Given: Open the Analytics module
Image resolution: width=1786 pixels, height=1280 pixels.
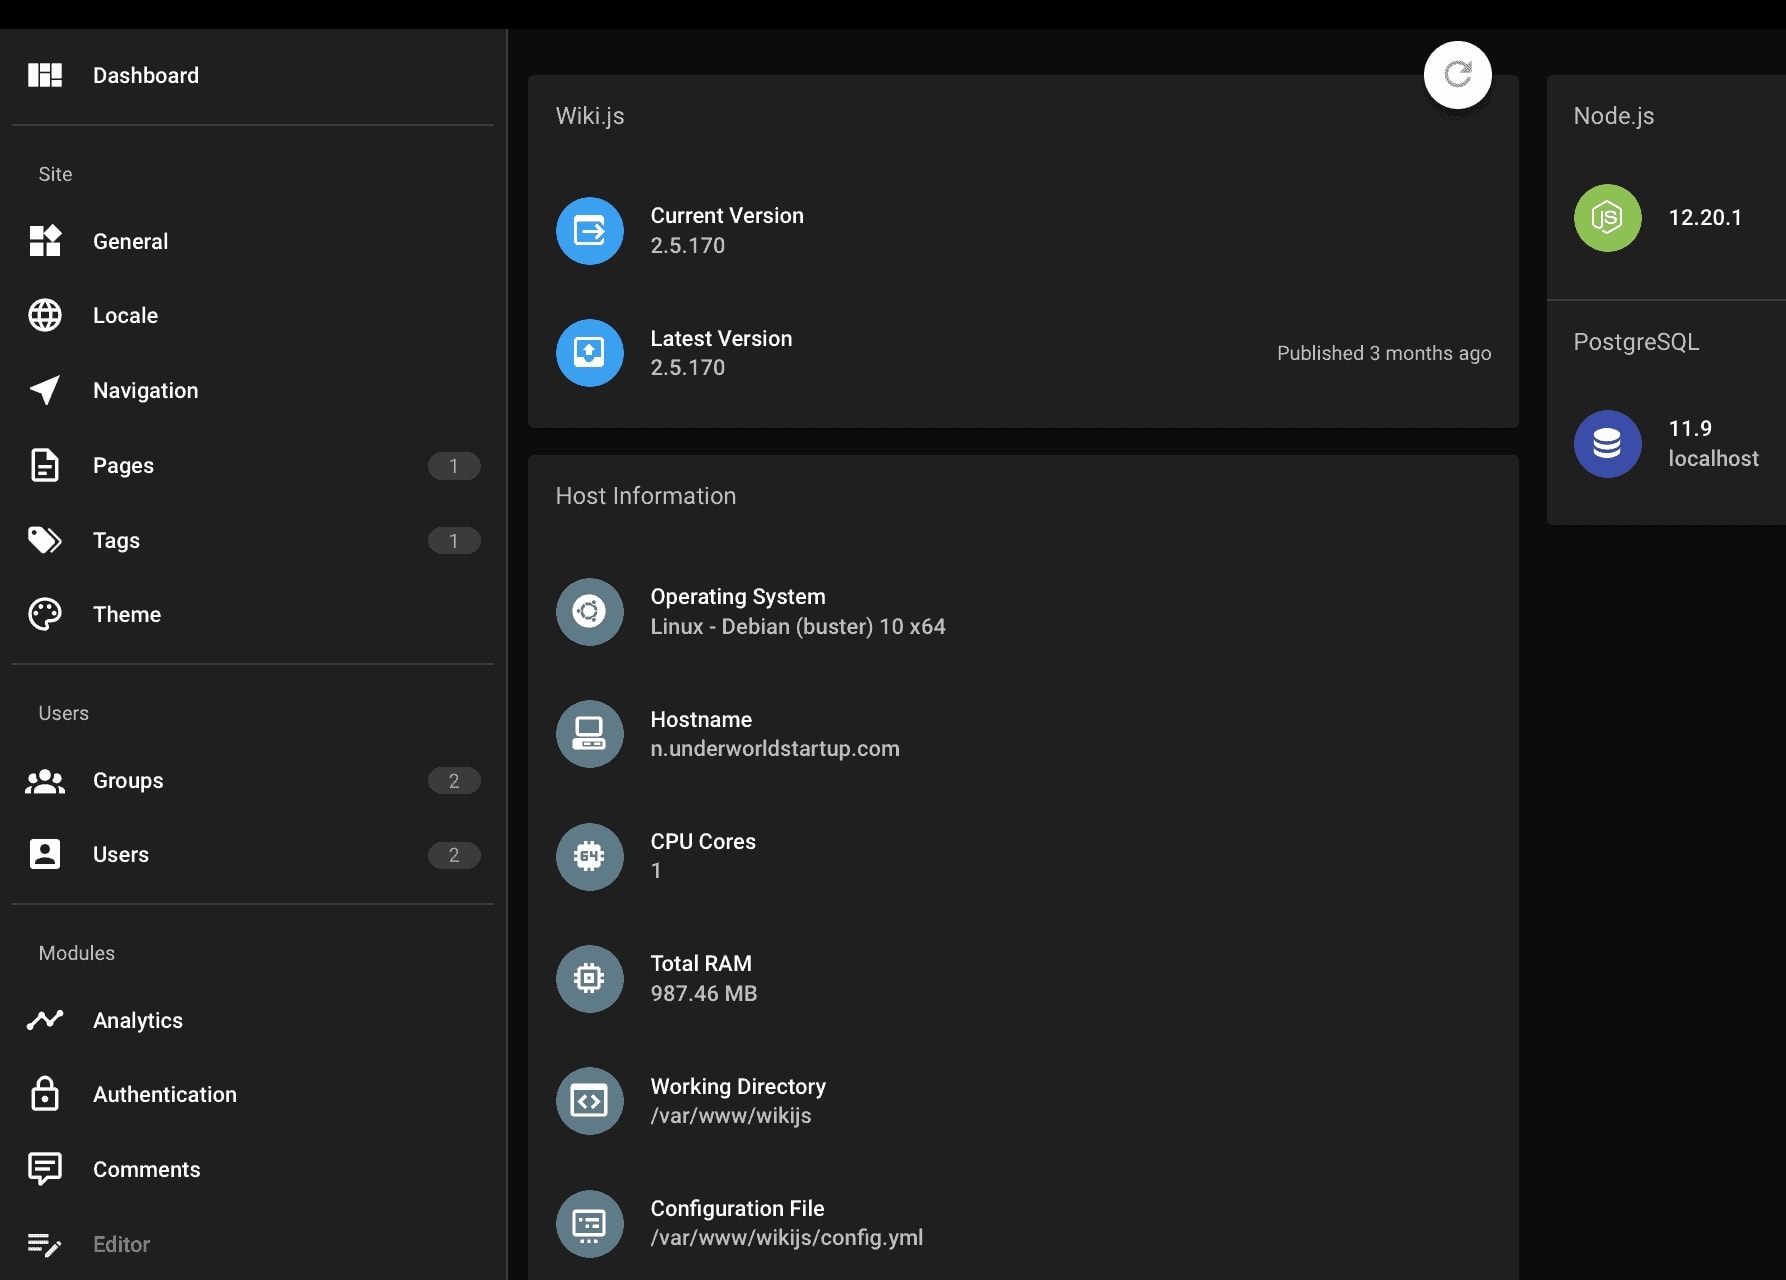Looking at the screenshot, I should pyautogui.click(x=253, y=1020).
